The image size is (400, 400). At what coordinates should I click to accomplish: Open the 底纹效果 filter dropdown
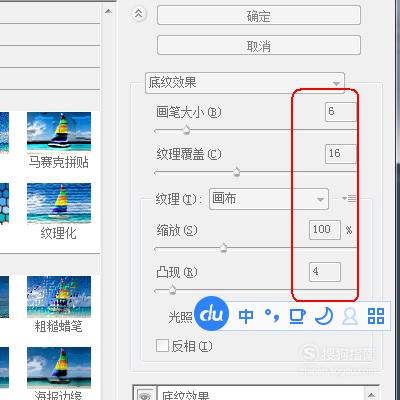(x=245, y=83)
